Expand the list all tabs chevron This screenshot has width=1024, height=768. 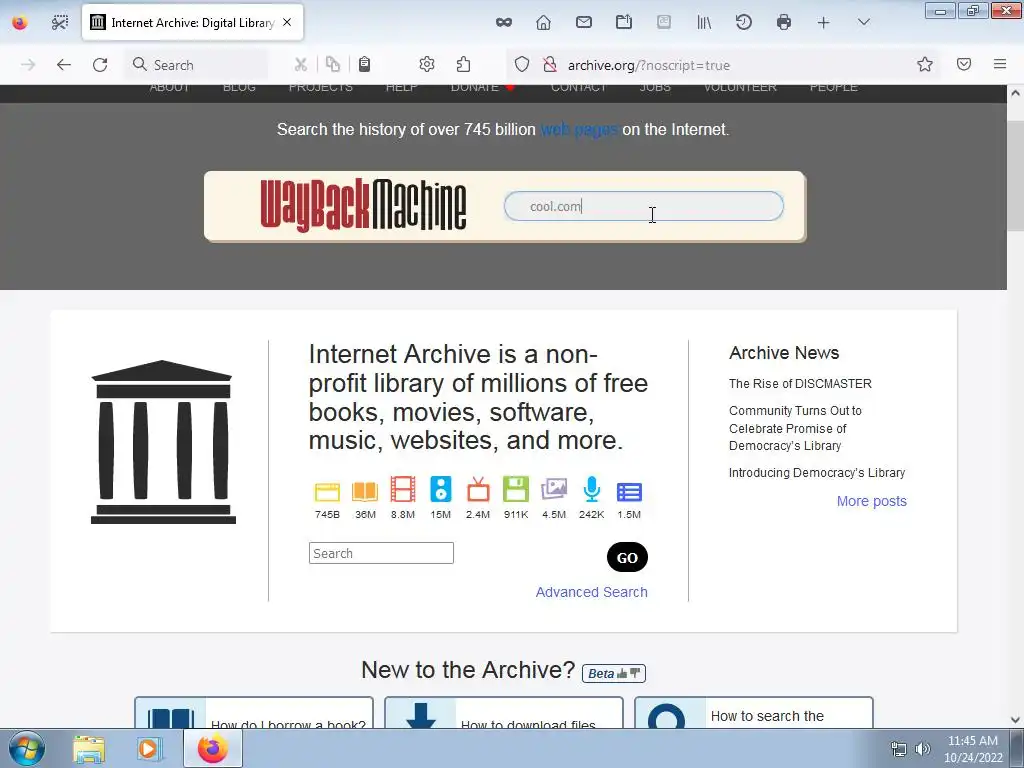(x=863, y=22)
